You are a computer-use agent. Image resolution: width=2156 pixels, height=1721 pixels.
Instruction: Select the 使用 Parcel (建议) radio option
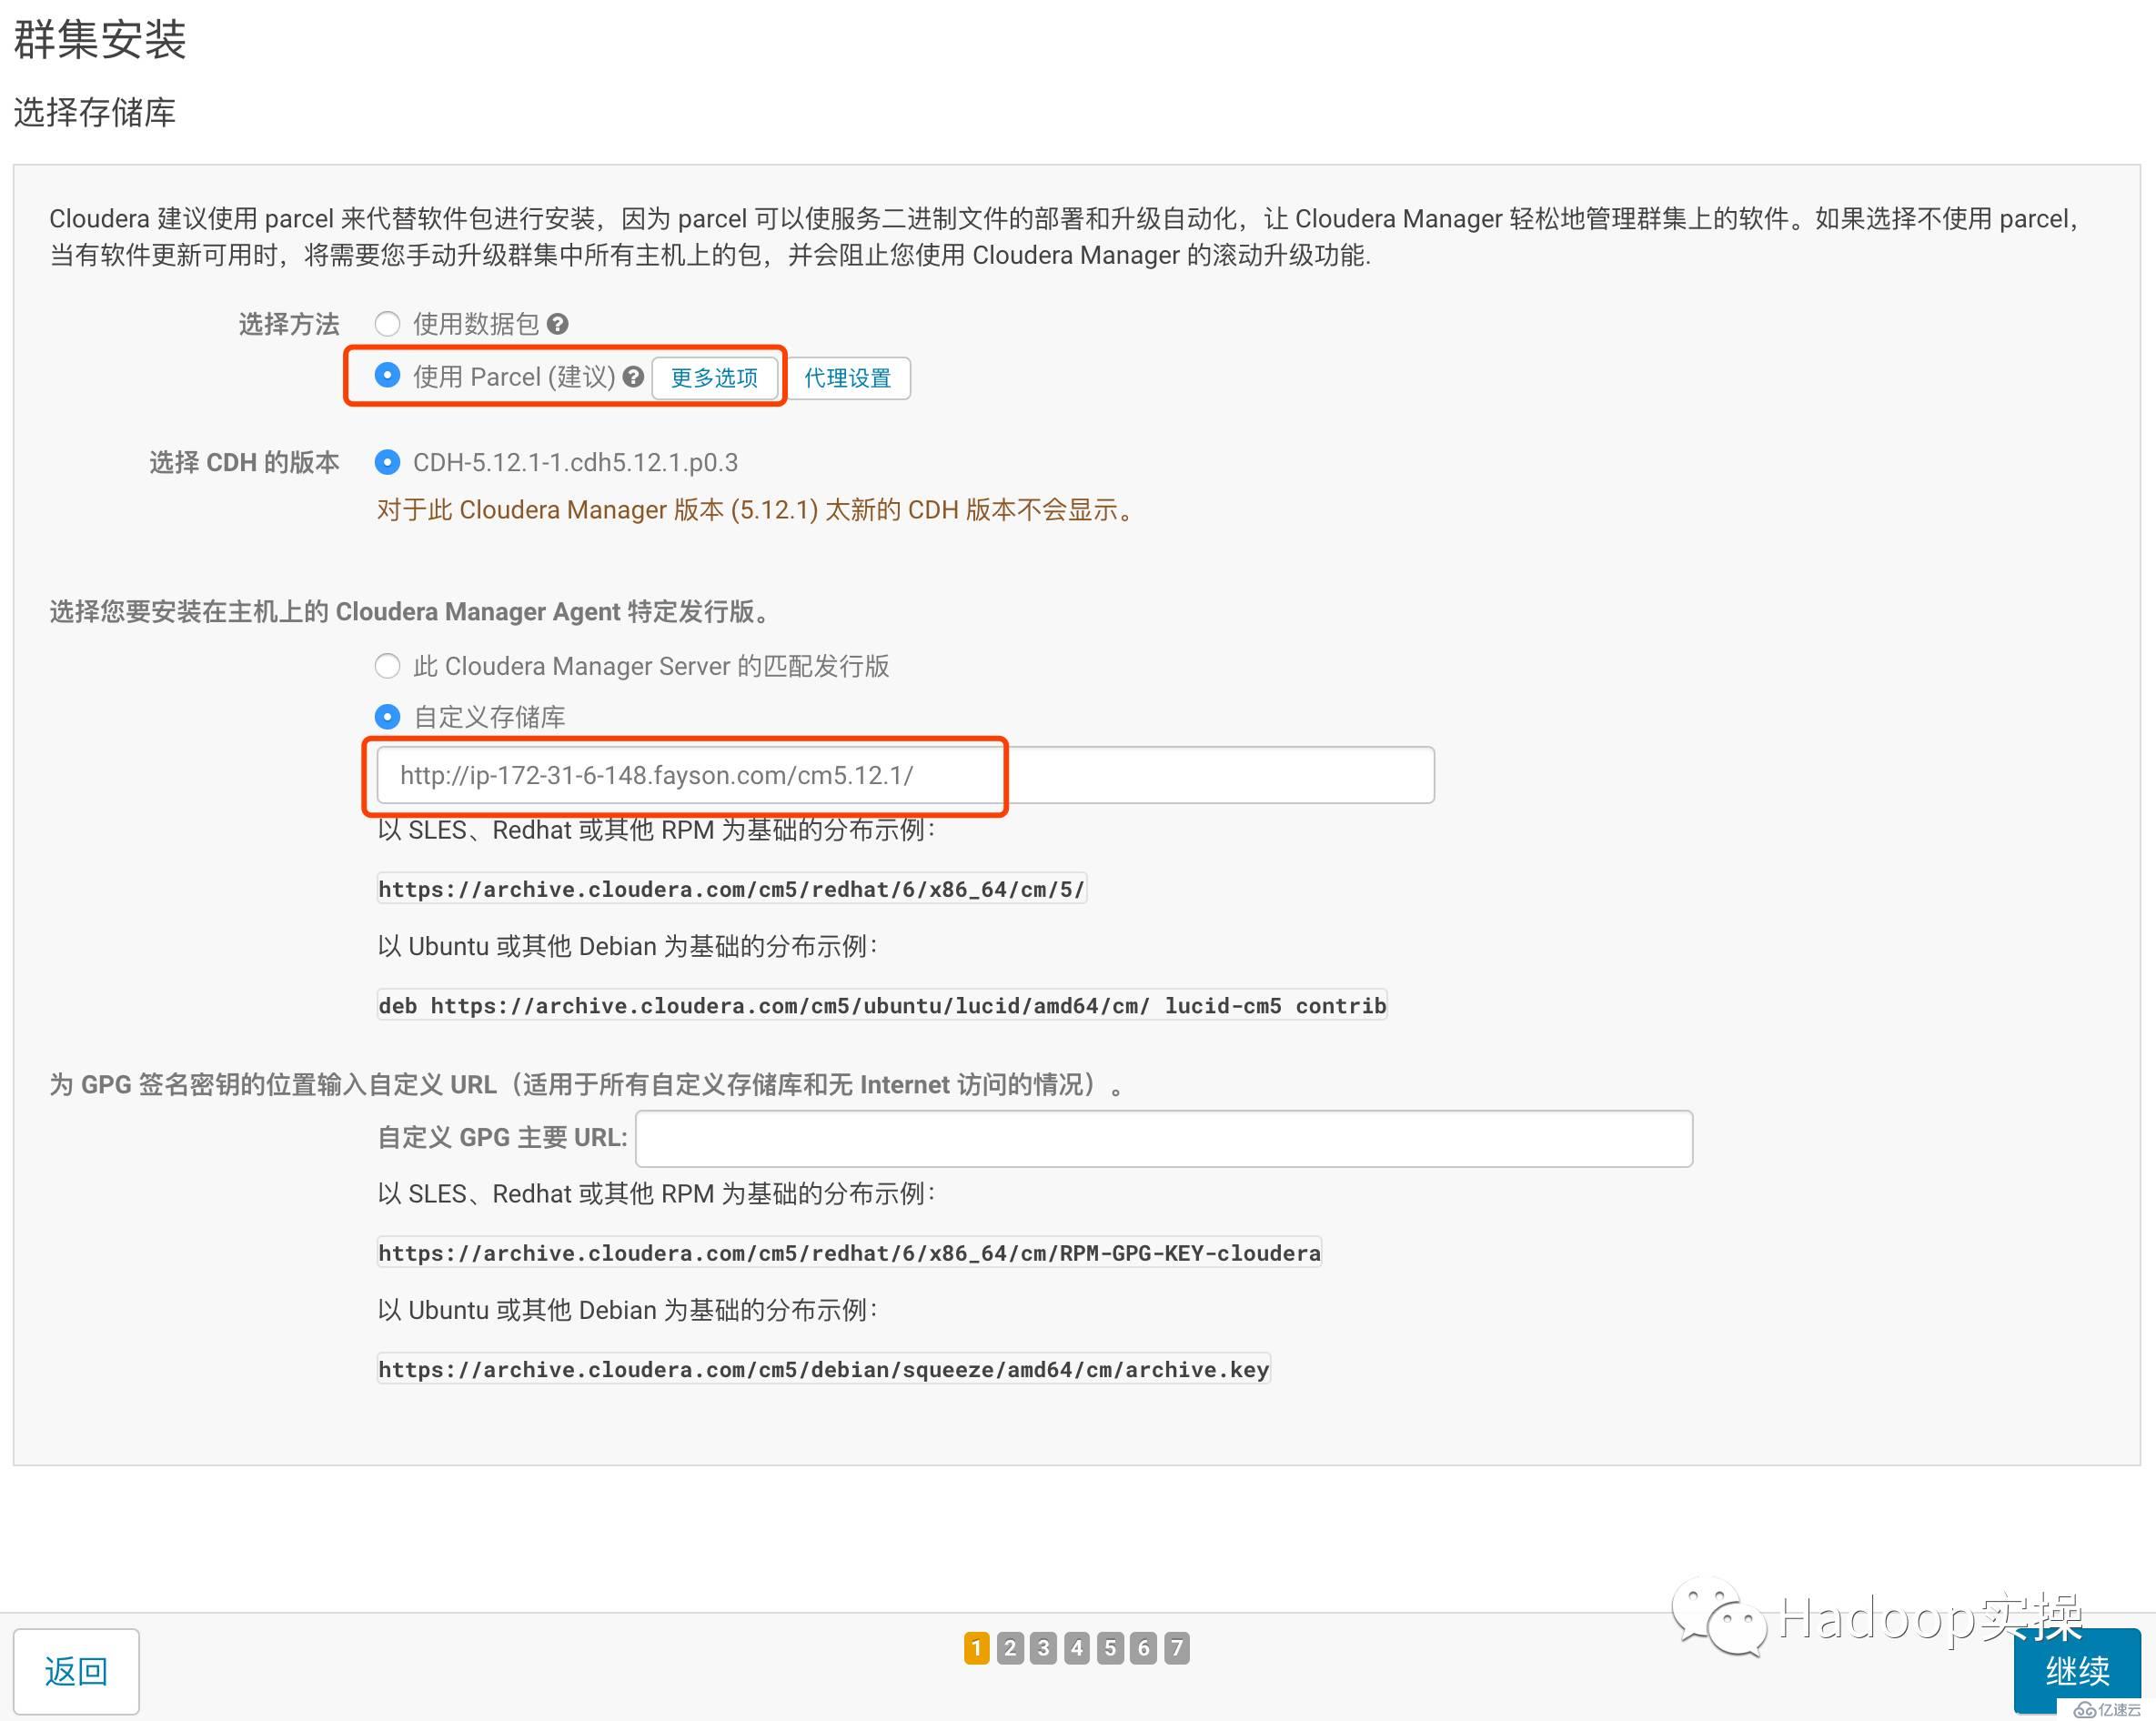[387, 375]
